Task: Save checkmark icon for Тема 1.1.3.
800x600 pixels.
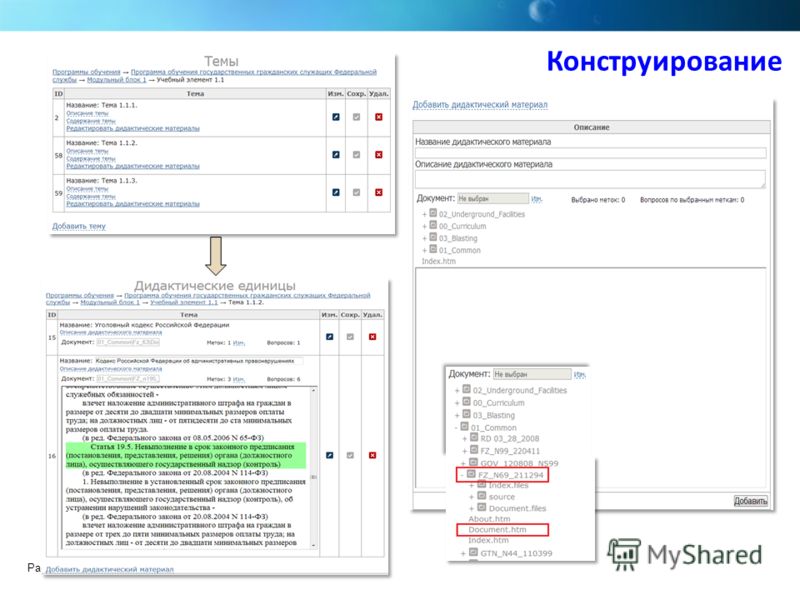Action: (357, 192)
